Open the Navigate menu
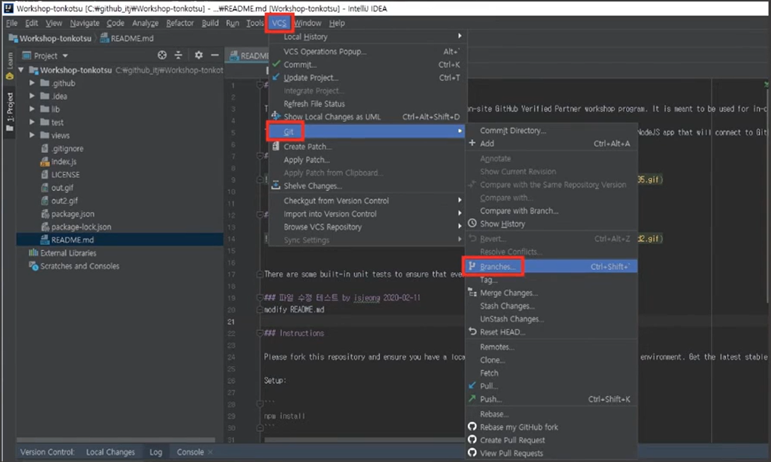Image resolution: width=771 pixels, height=462 pixels. [84, 23]
